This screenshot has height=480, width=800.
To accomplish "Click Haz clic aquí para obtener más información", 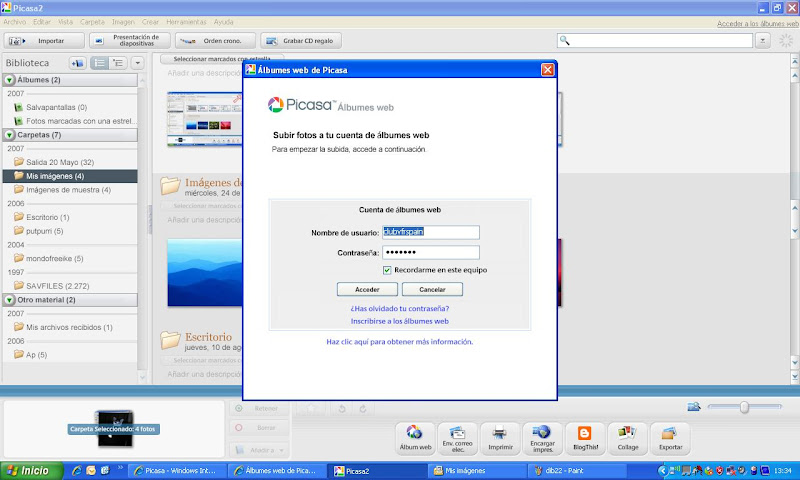I will (x=399, y=342).
